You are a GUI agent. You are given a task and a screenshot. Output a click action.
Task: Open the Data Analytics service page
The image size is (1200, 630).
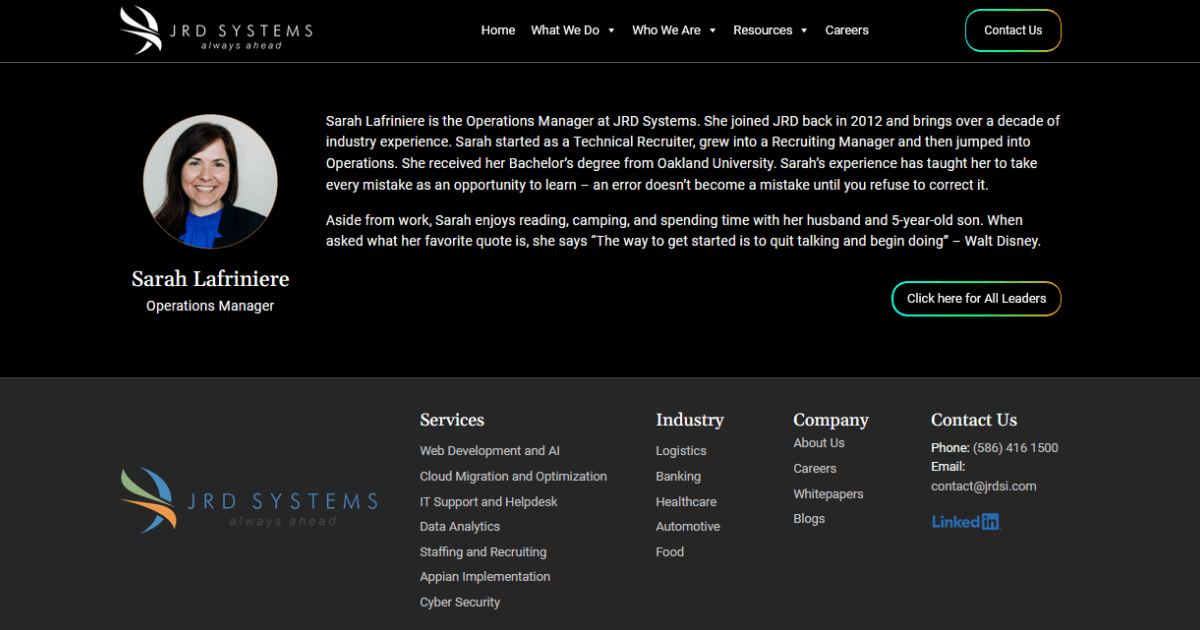pyautogui.click(x=460, y=526)
